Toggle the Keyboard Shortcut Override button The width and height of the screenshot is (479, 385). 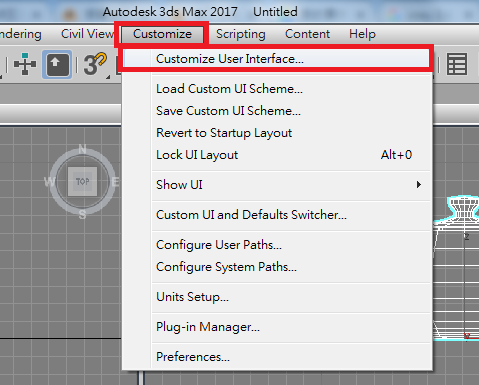pos(57,64)
